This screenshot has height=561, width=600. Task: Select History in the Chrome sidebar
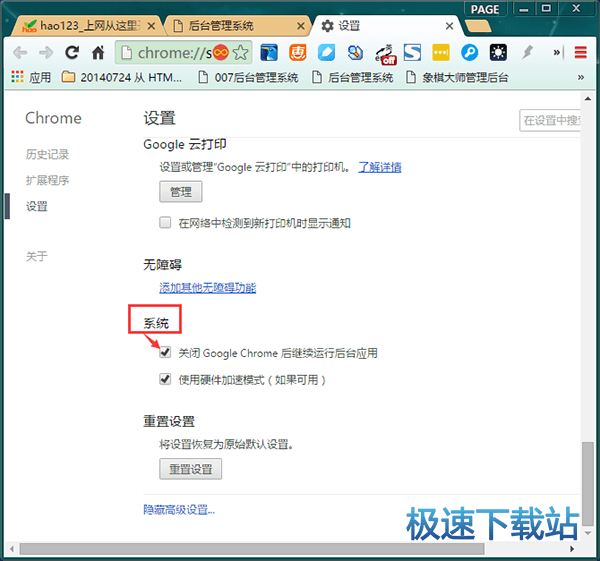[47, 154]
